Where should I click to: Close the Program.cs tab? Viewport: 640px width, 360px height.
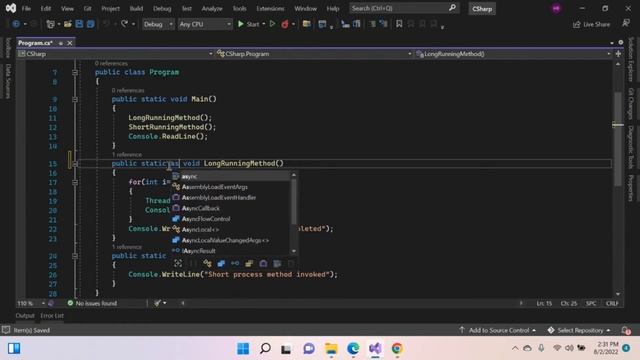[x=70, y=43]
